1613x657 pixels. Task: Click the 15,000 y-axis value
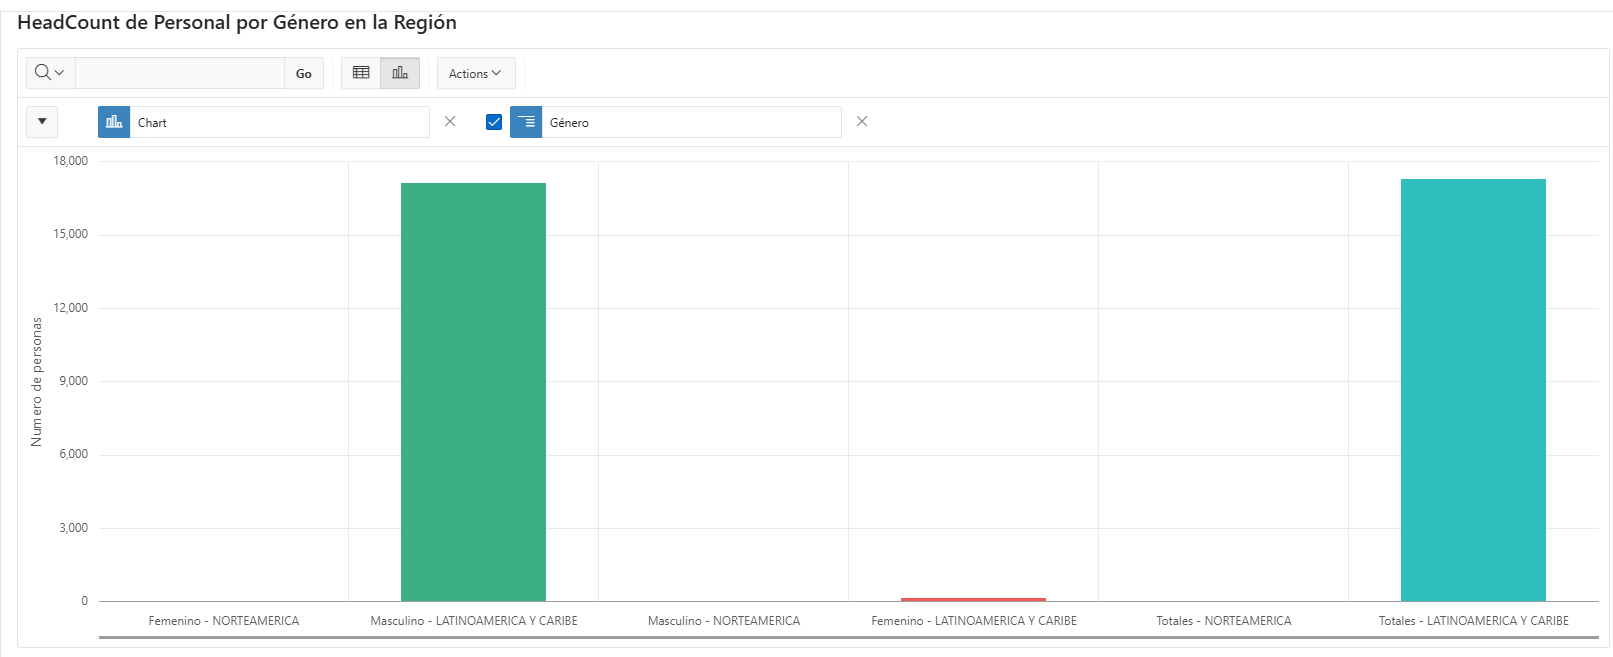(x=71, y=234)
